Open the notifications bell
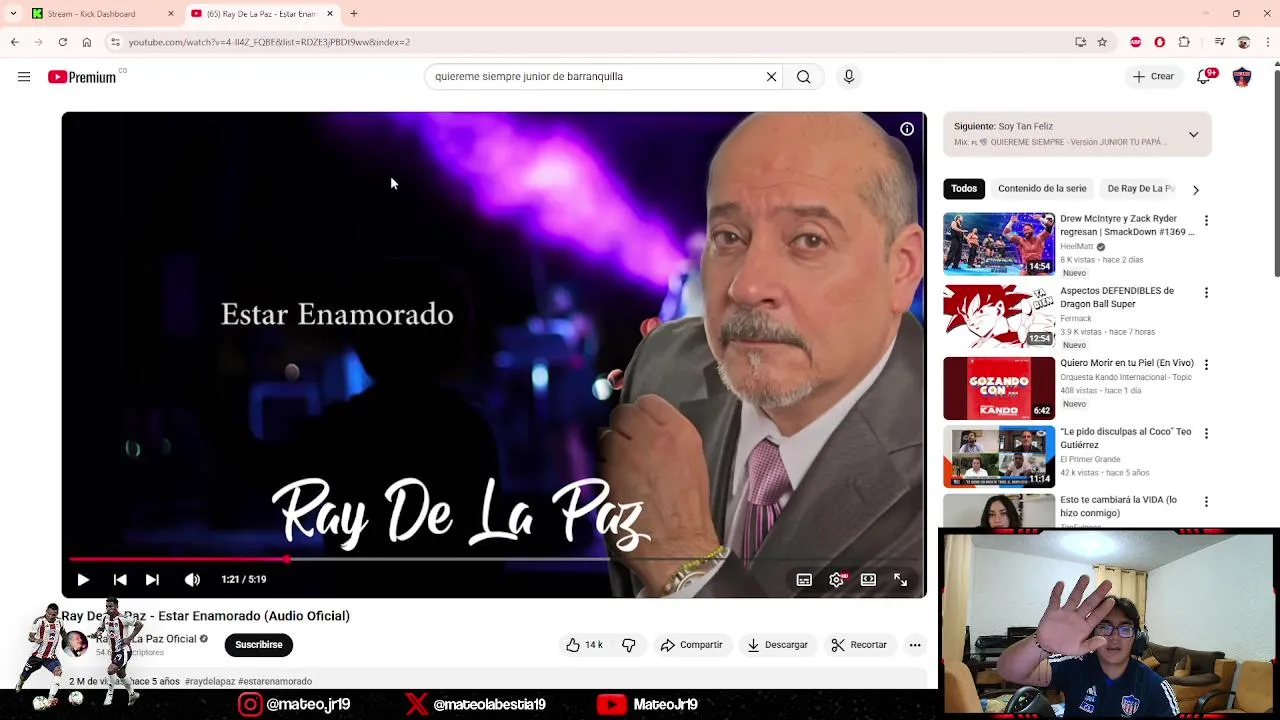This screenshot has height=720, width=1280. [1204, 77]
